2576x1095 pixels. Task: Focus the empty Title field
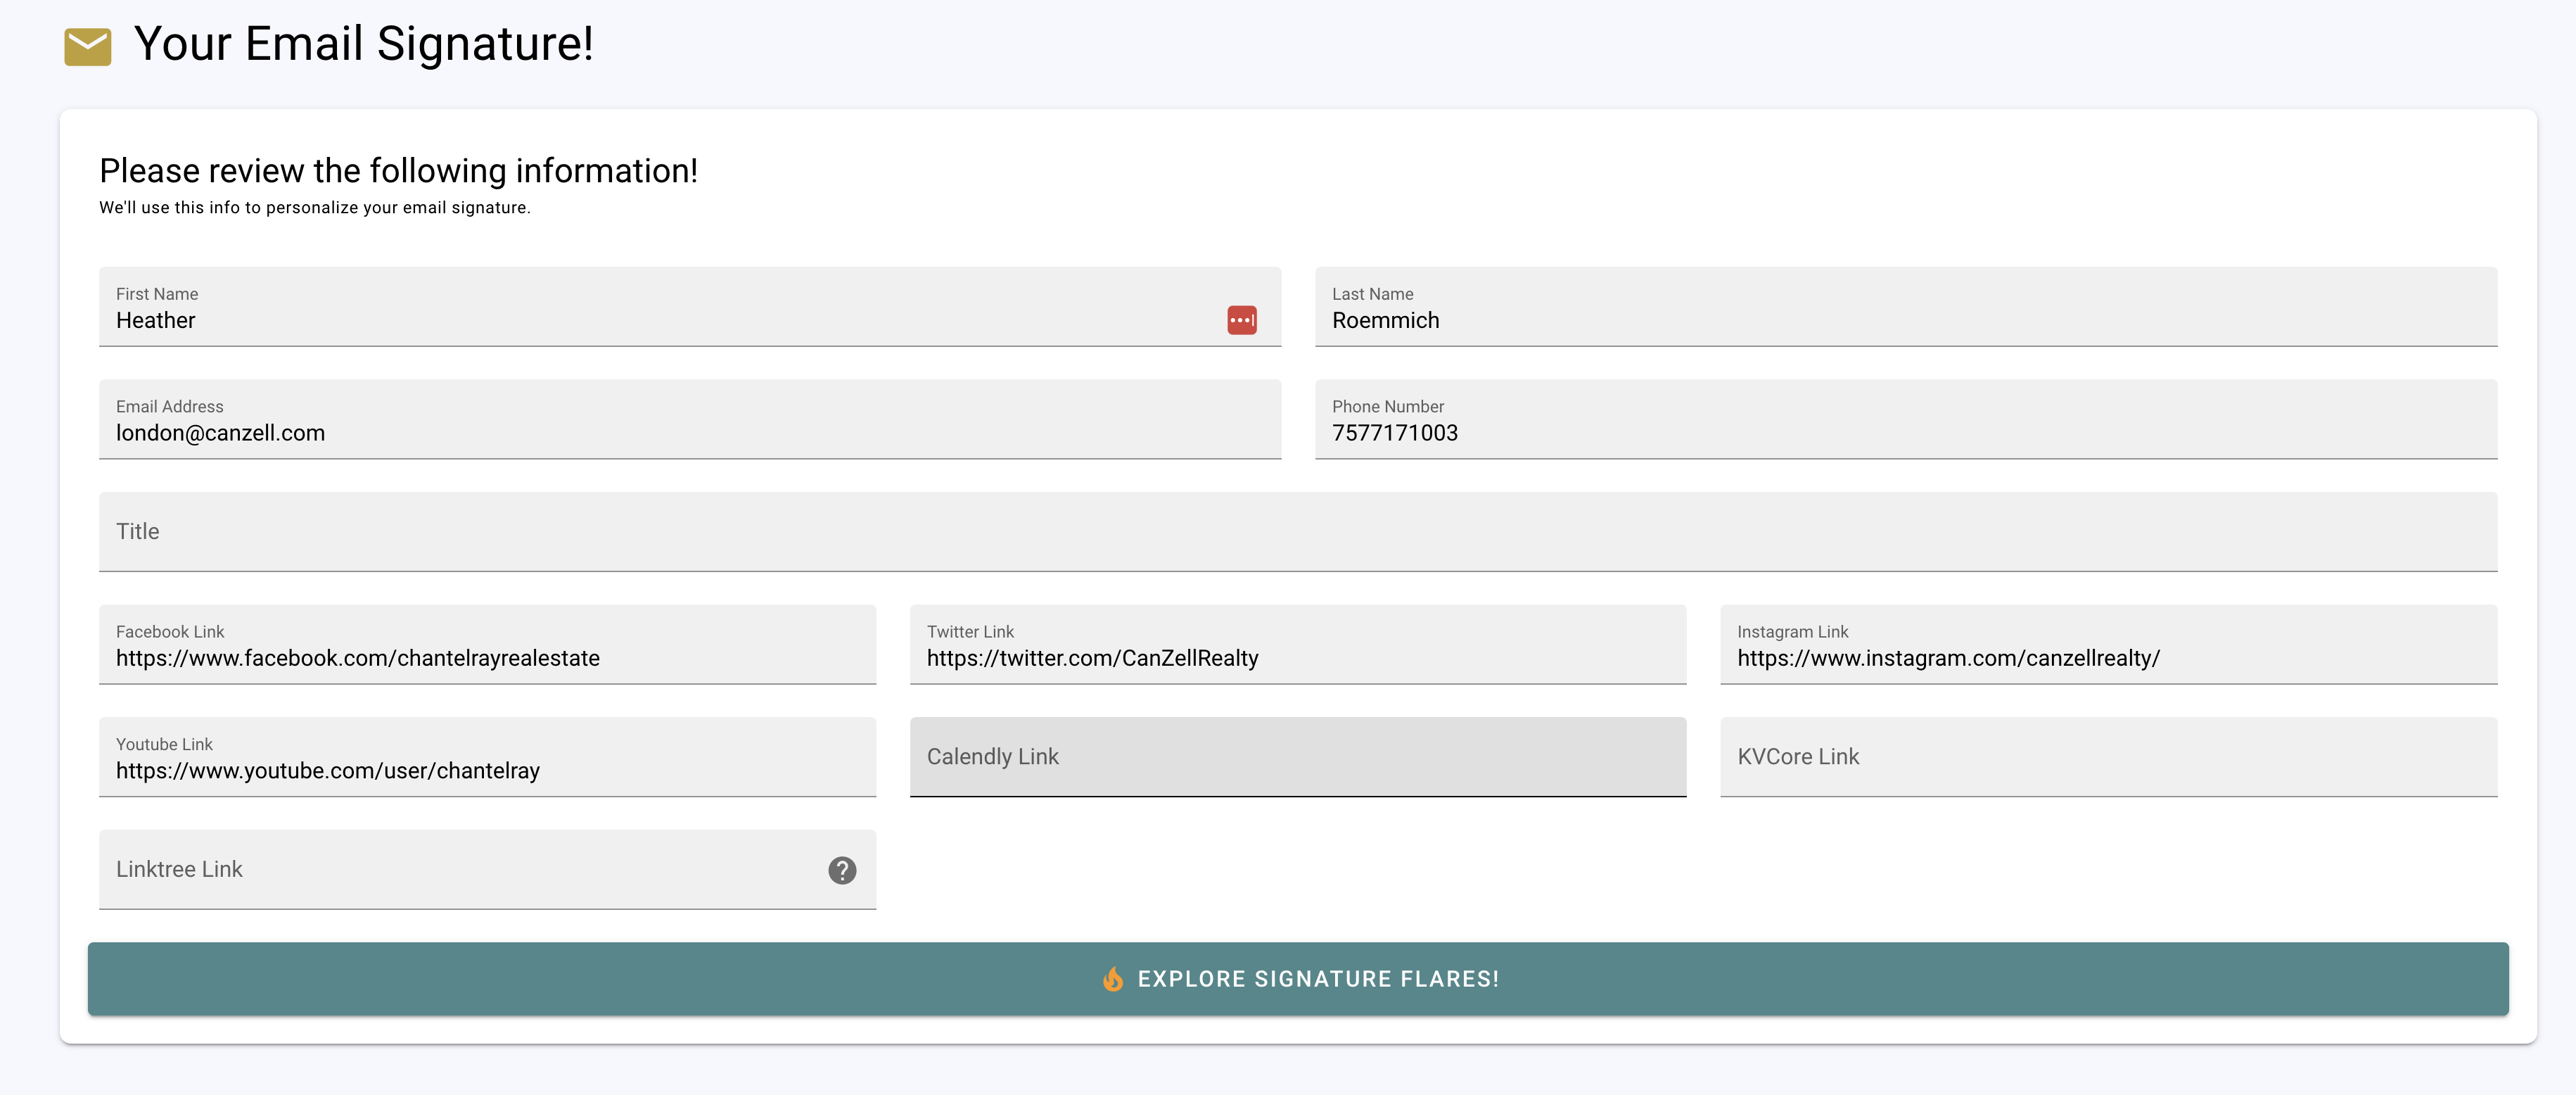(1298, 532)
